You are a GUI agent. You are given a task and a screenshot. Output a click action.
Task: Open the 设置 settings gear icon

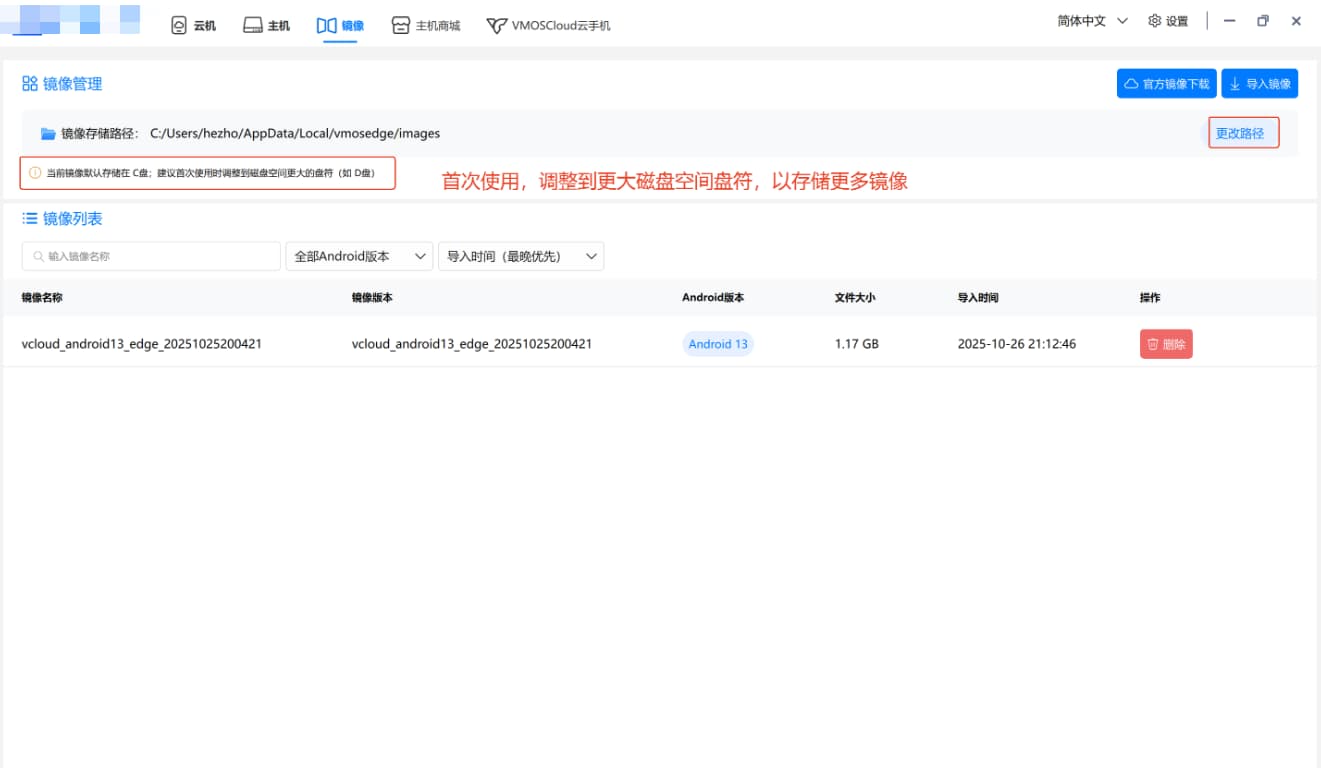pos(1153,21)
